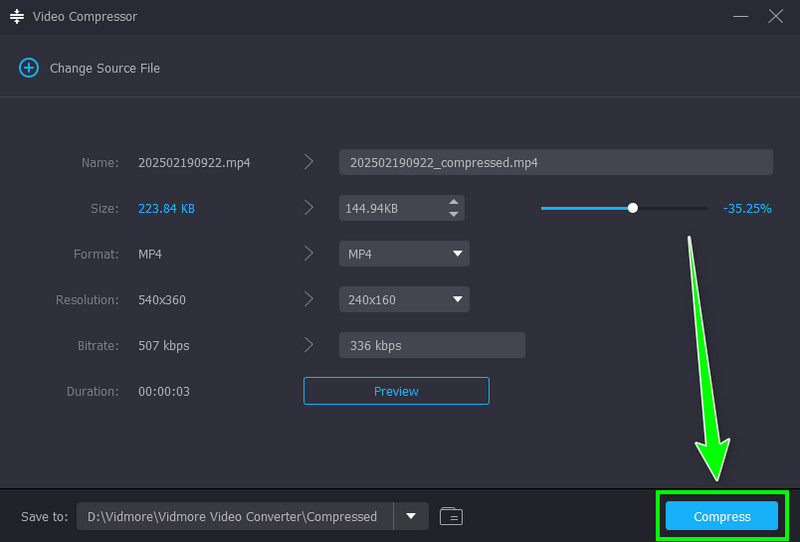Click the Change Source File plus icon

29,68
